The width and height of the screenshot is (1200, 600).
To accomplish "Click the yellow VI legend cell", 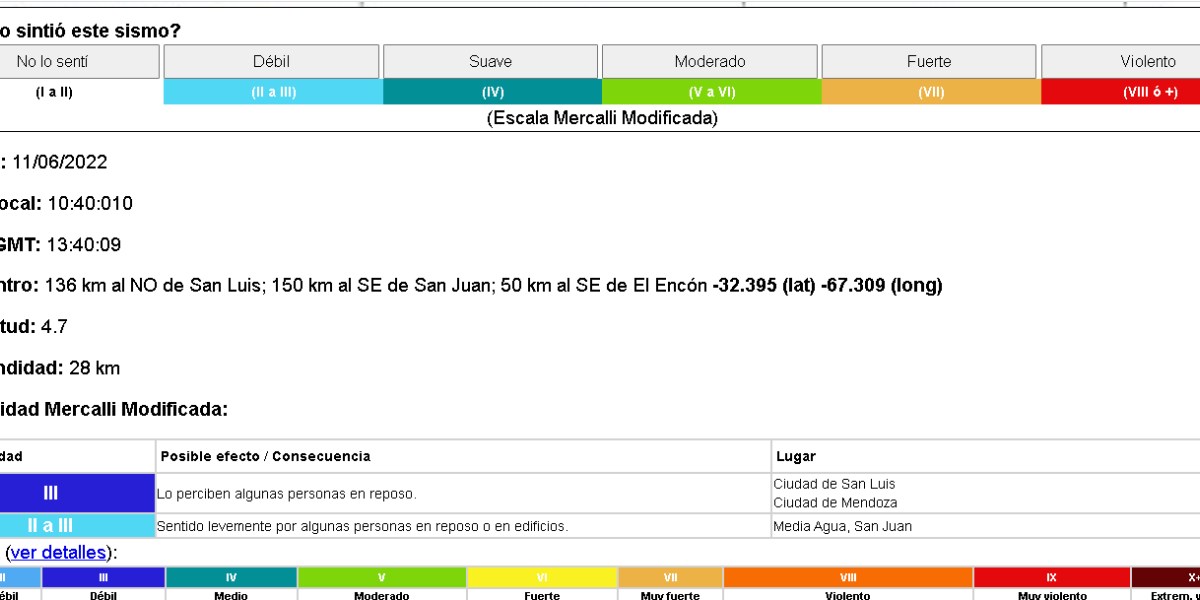I will [x=542, y=578].
